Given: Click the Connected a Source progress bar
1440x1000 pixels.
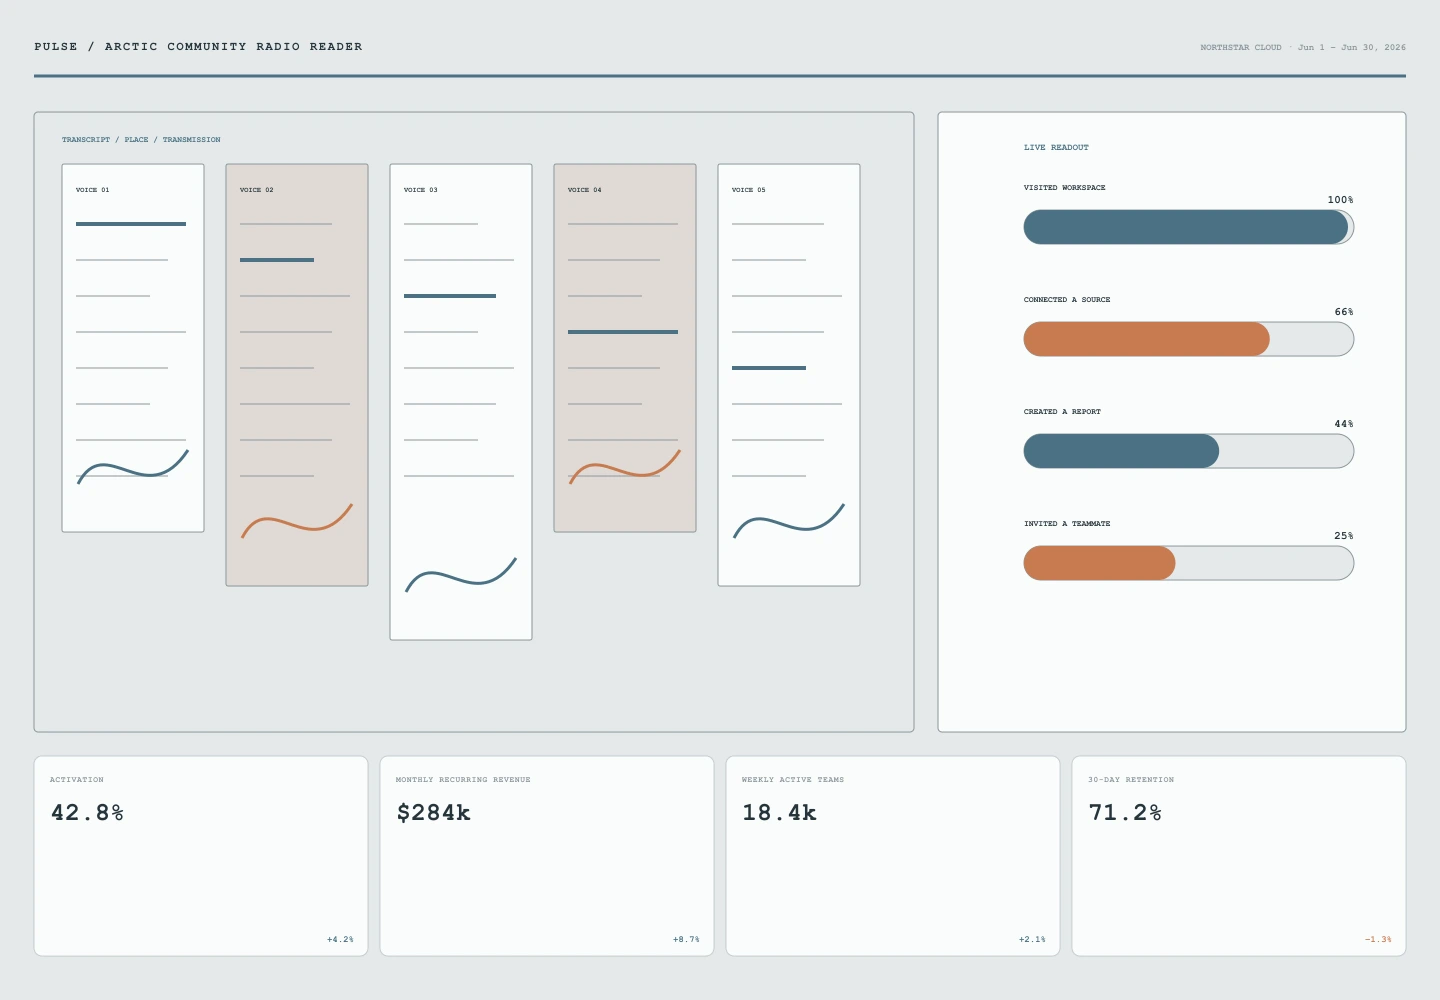Looking at the screenshot, I should (x=1189, y=339).
